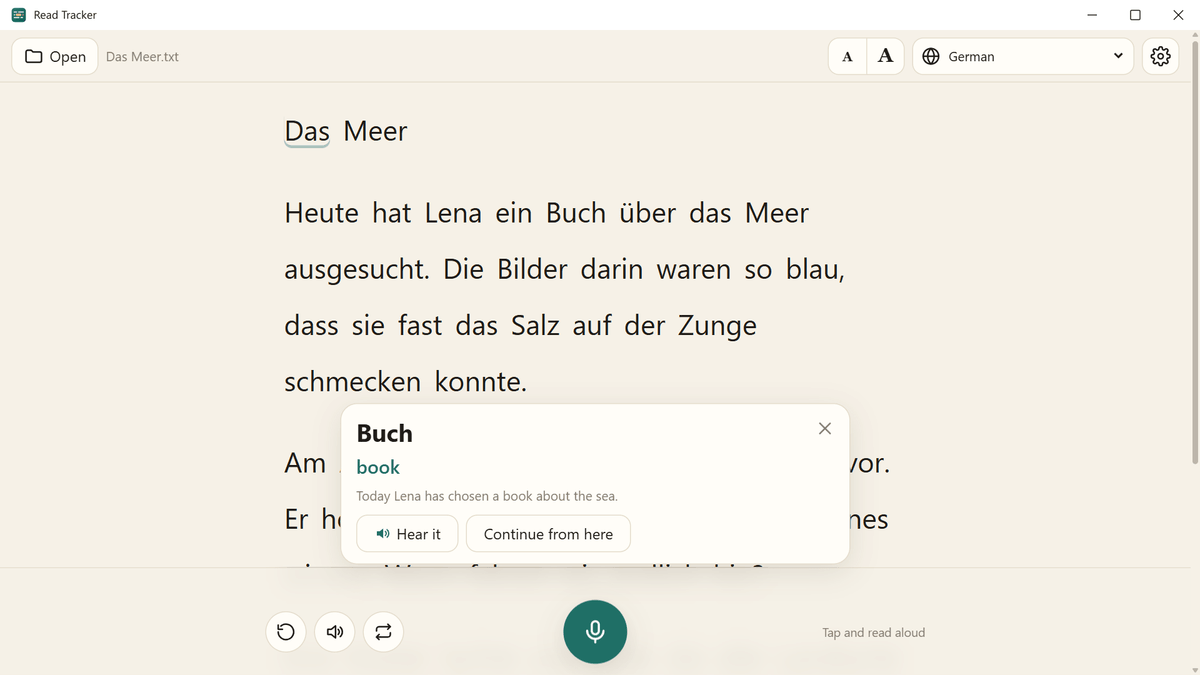This screenshot has height=675, width=1200.
Task: Click the word "waren"
Action: click(694, 270)
